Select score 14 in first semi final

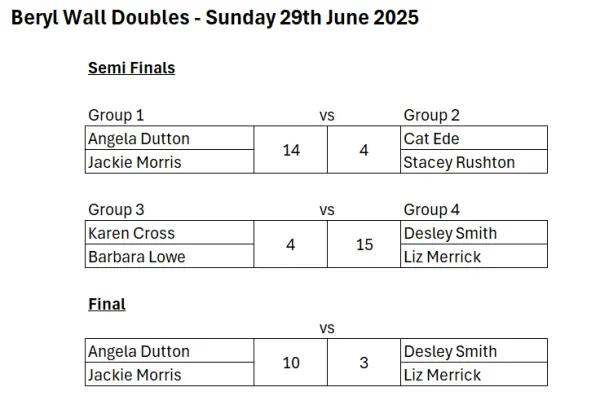tap(291, 150)
